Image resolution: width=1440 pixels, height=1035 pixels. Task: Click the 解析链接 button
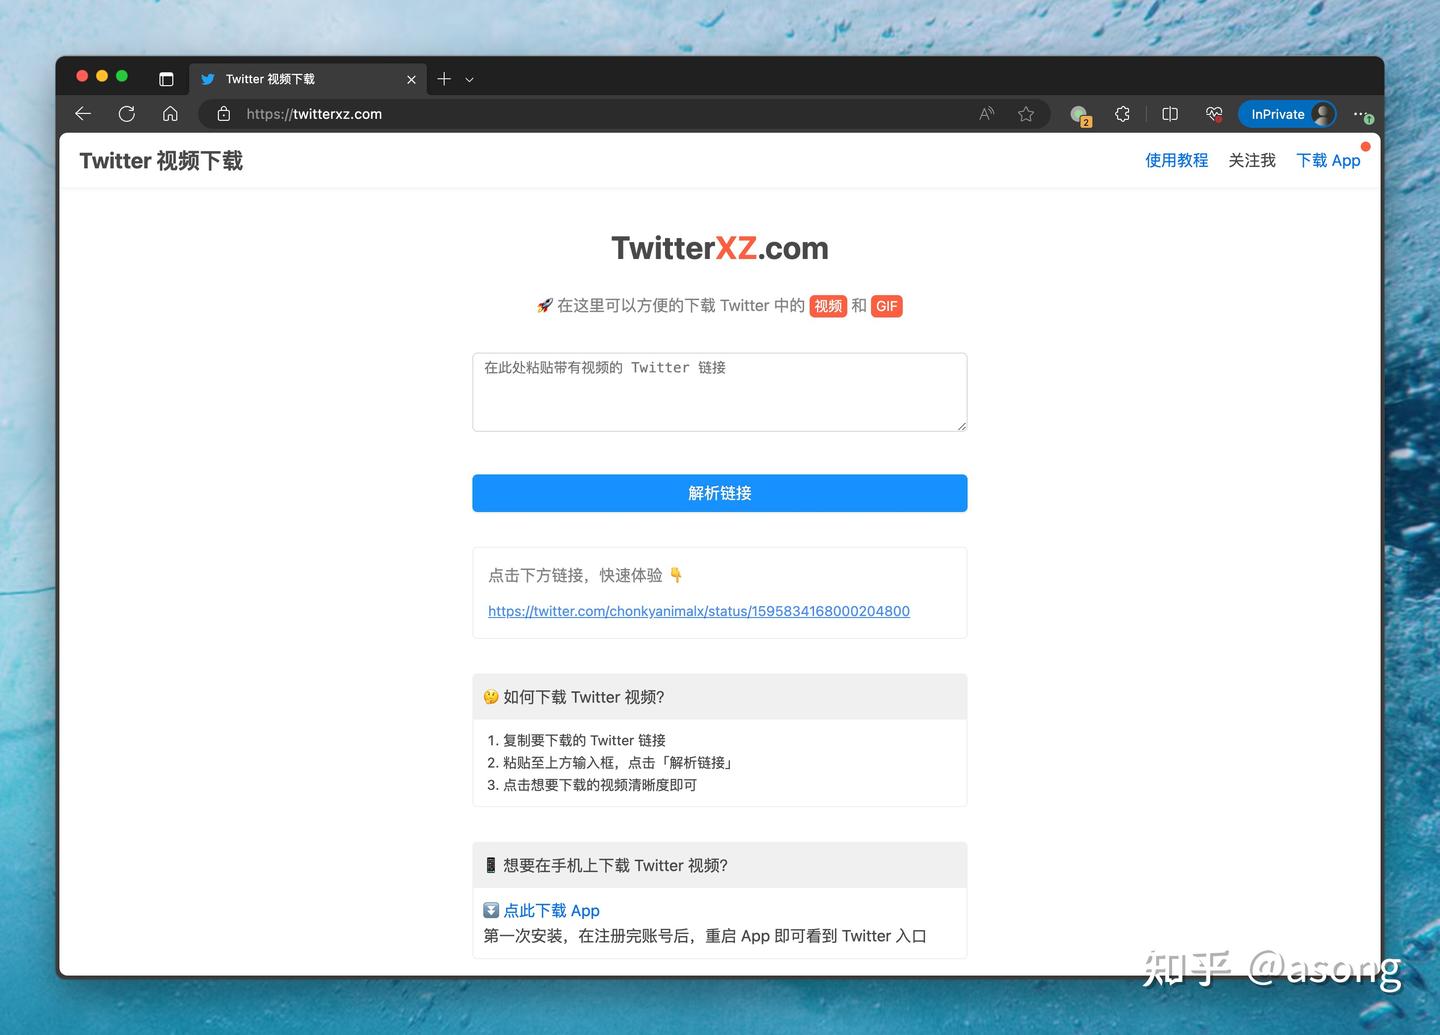click(719, 493)
